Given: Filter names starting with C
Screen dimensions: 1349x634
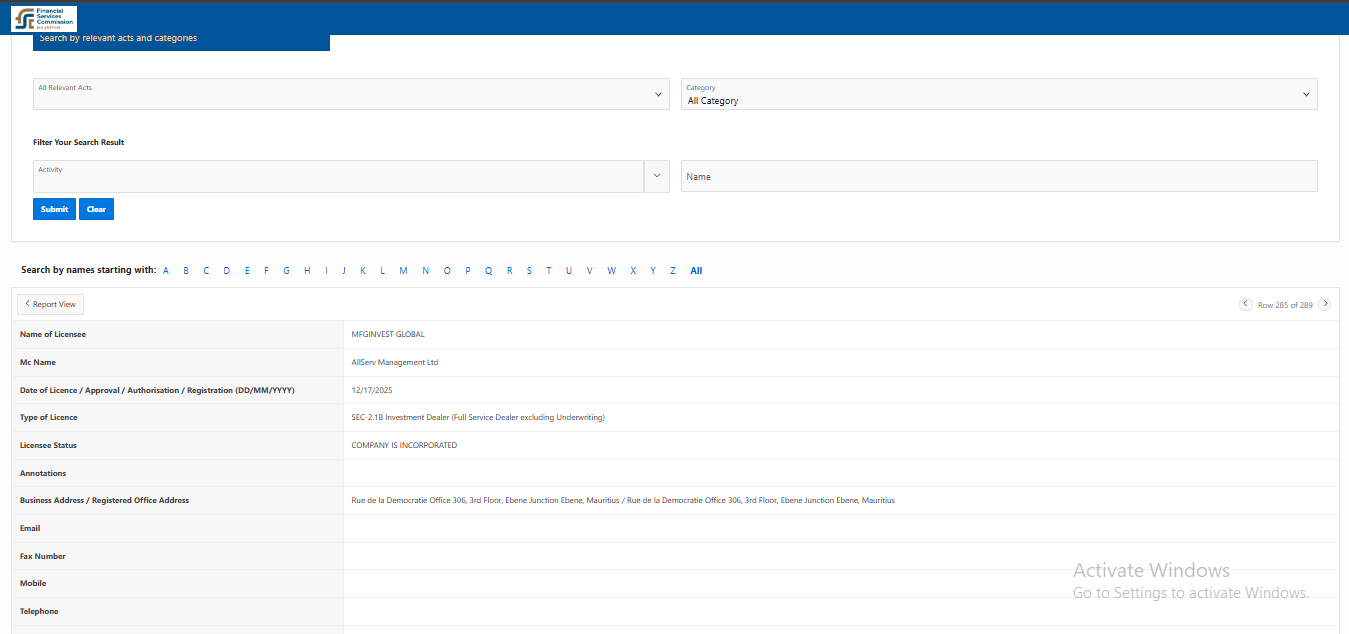Looking at the screenshot, I should pos(206,271).
